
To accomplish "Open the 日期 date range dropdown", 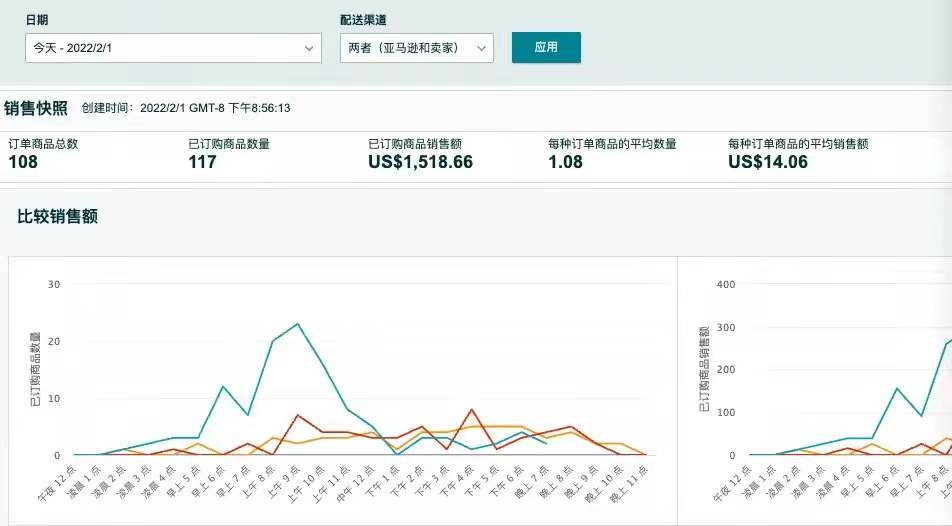I will coord(172,48).
